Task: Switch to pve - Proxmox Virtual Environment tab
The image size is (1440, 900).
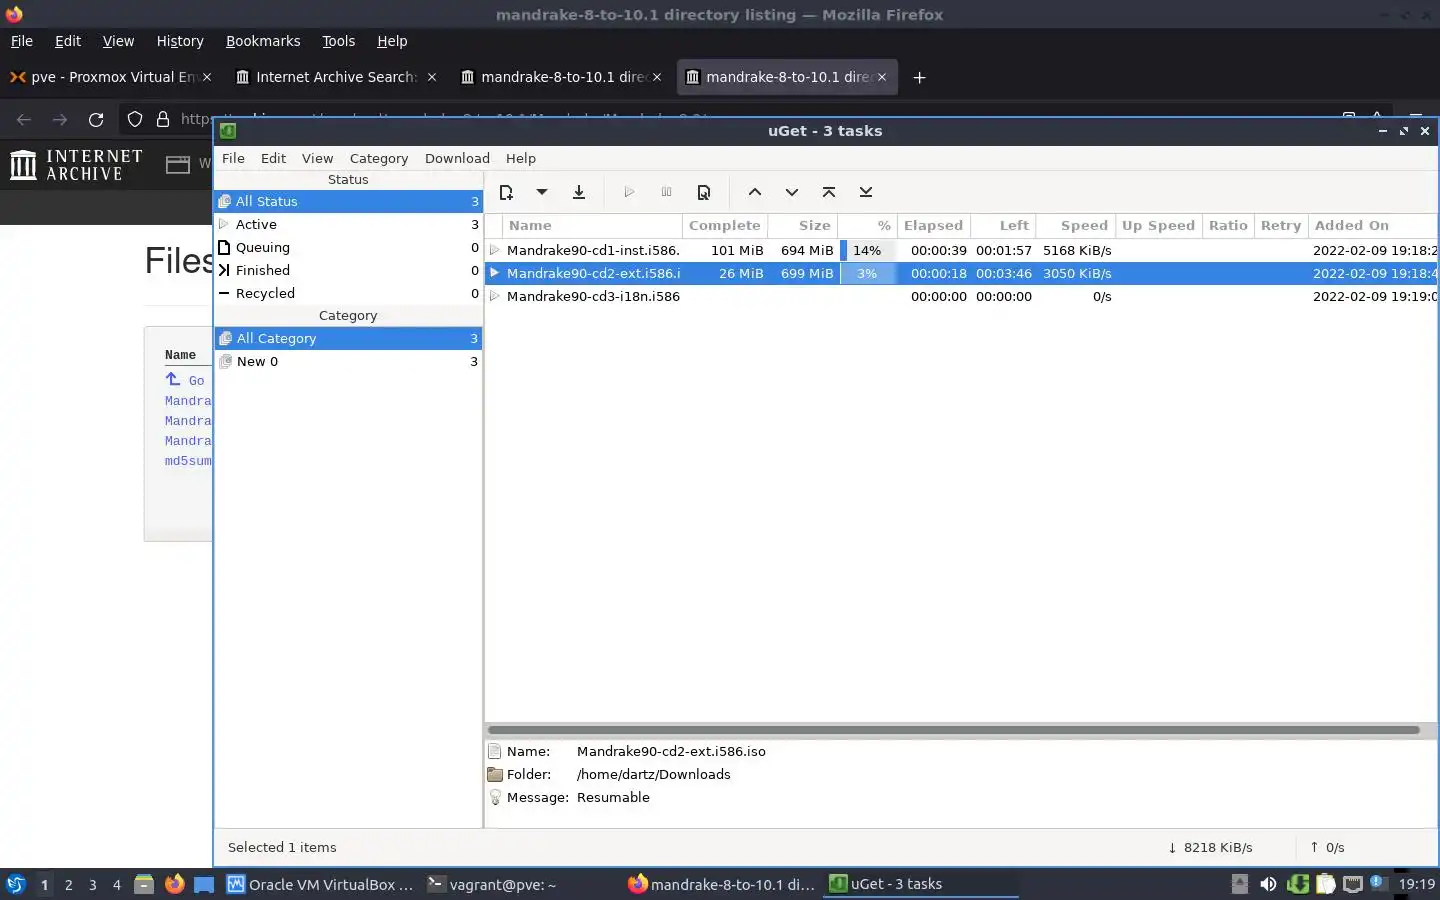Action: (x=110, y=77)
